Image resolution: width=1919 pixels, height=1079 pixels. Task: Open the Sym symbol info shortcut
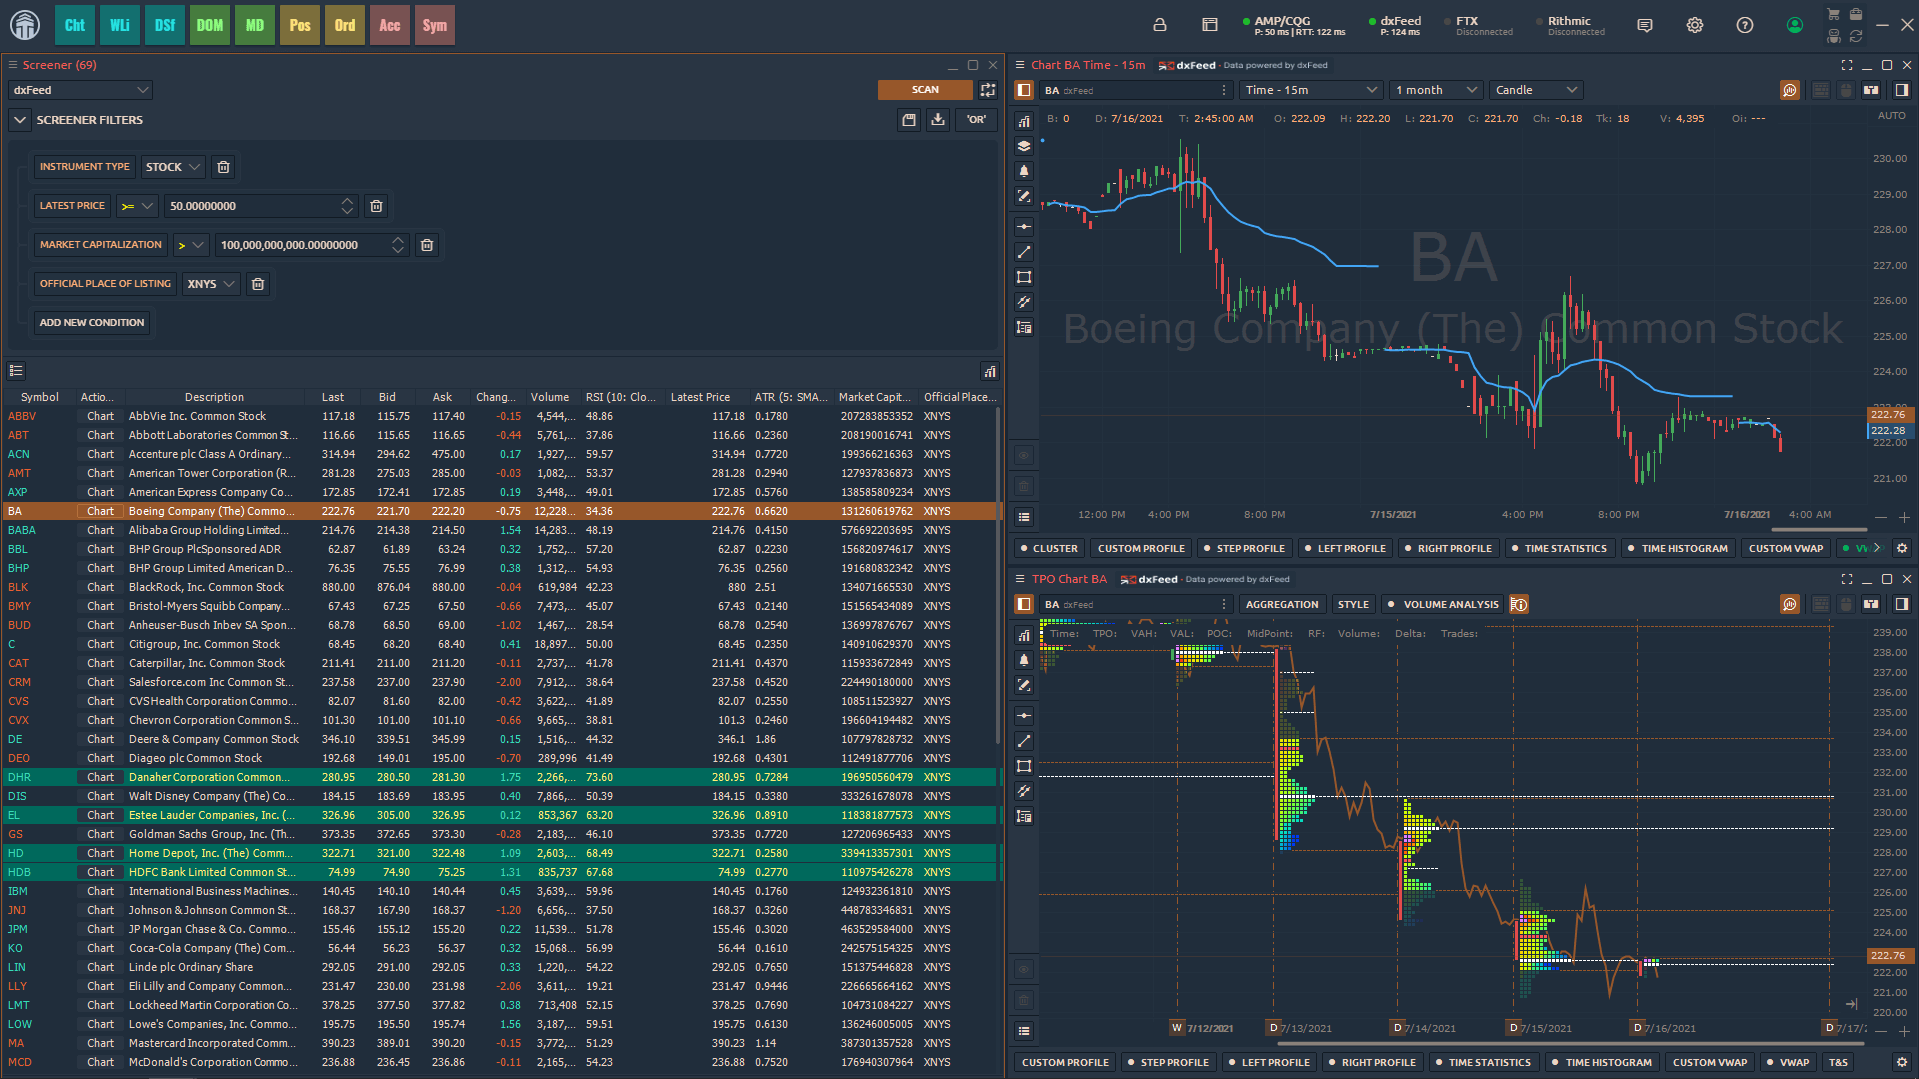(435, 25)
